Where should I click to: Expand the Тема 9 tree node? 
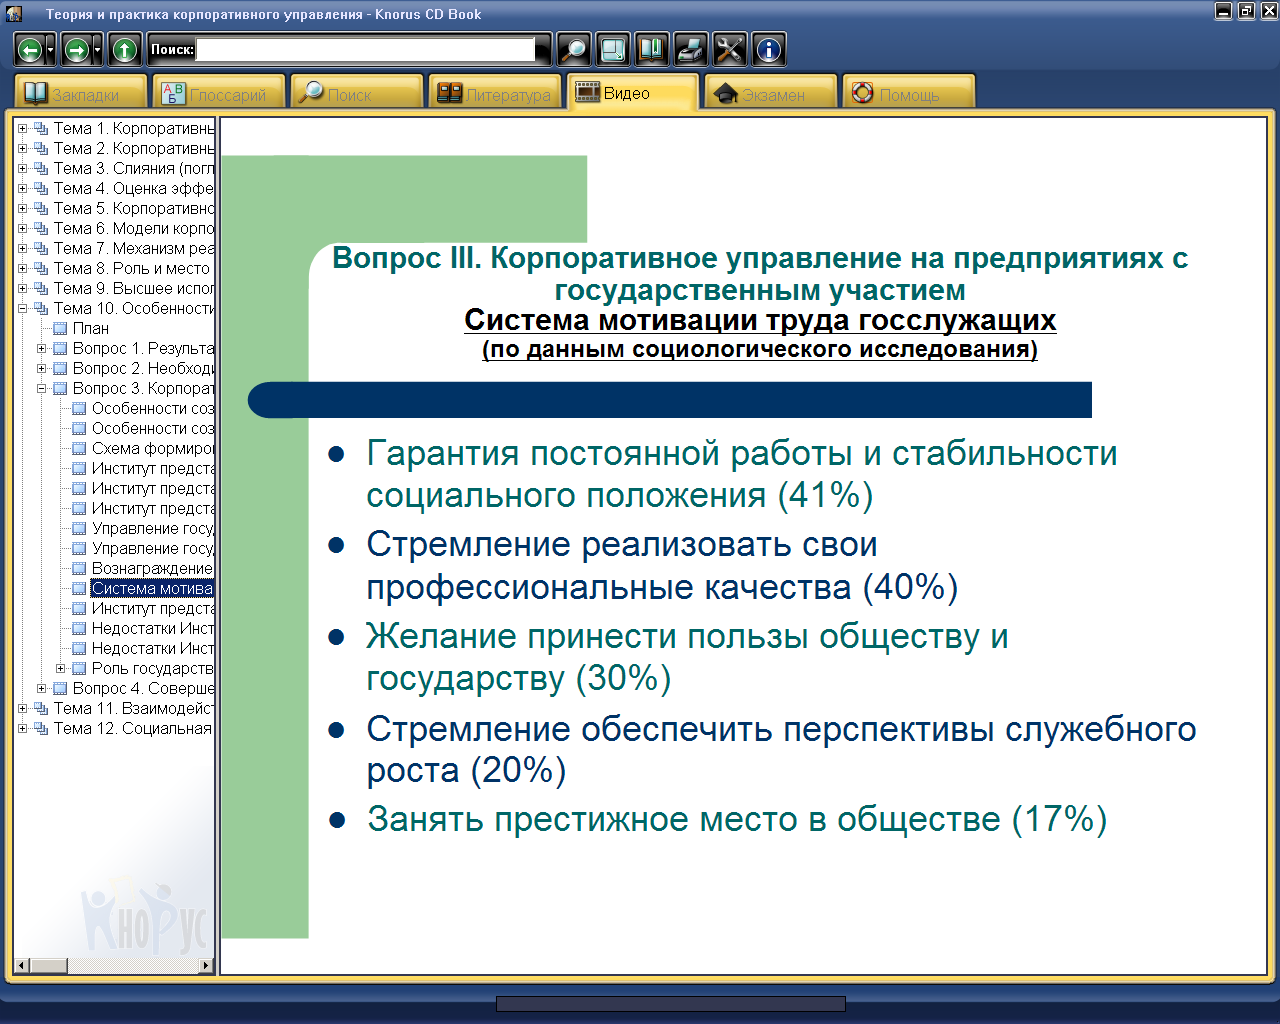click(22, 288)
